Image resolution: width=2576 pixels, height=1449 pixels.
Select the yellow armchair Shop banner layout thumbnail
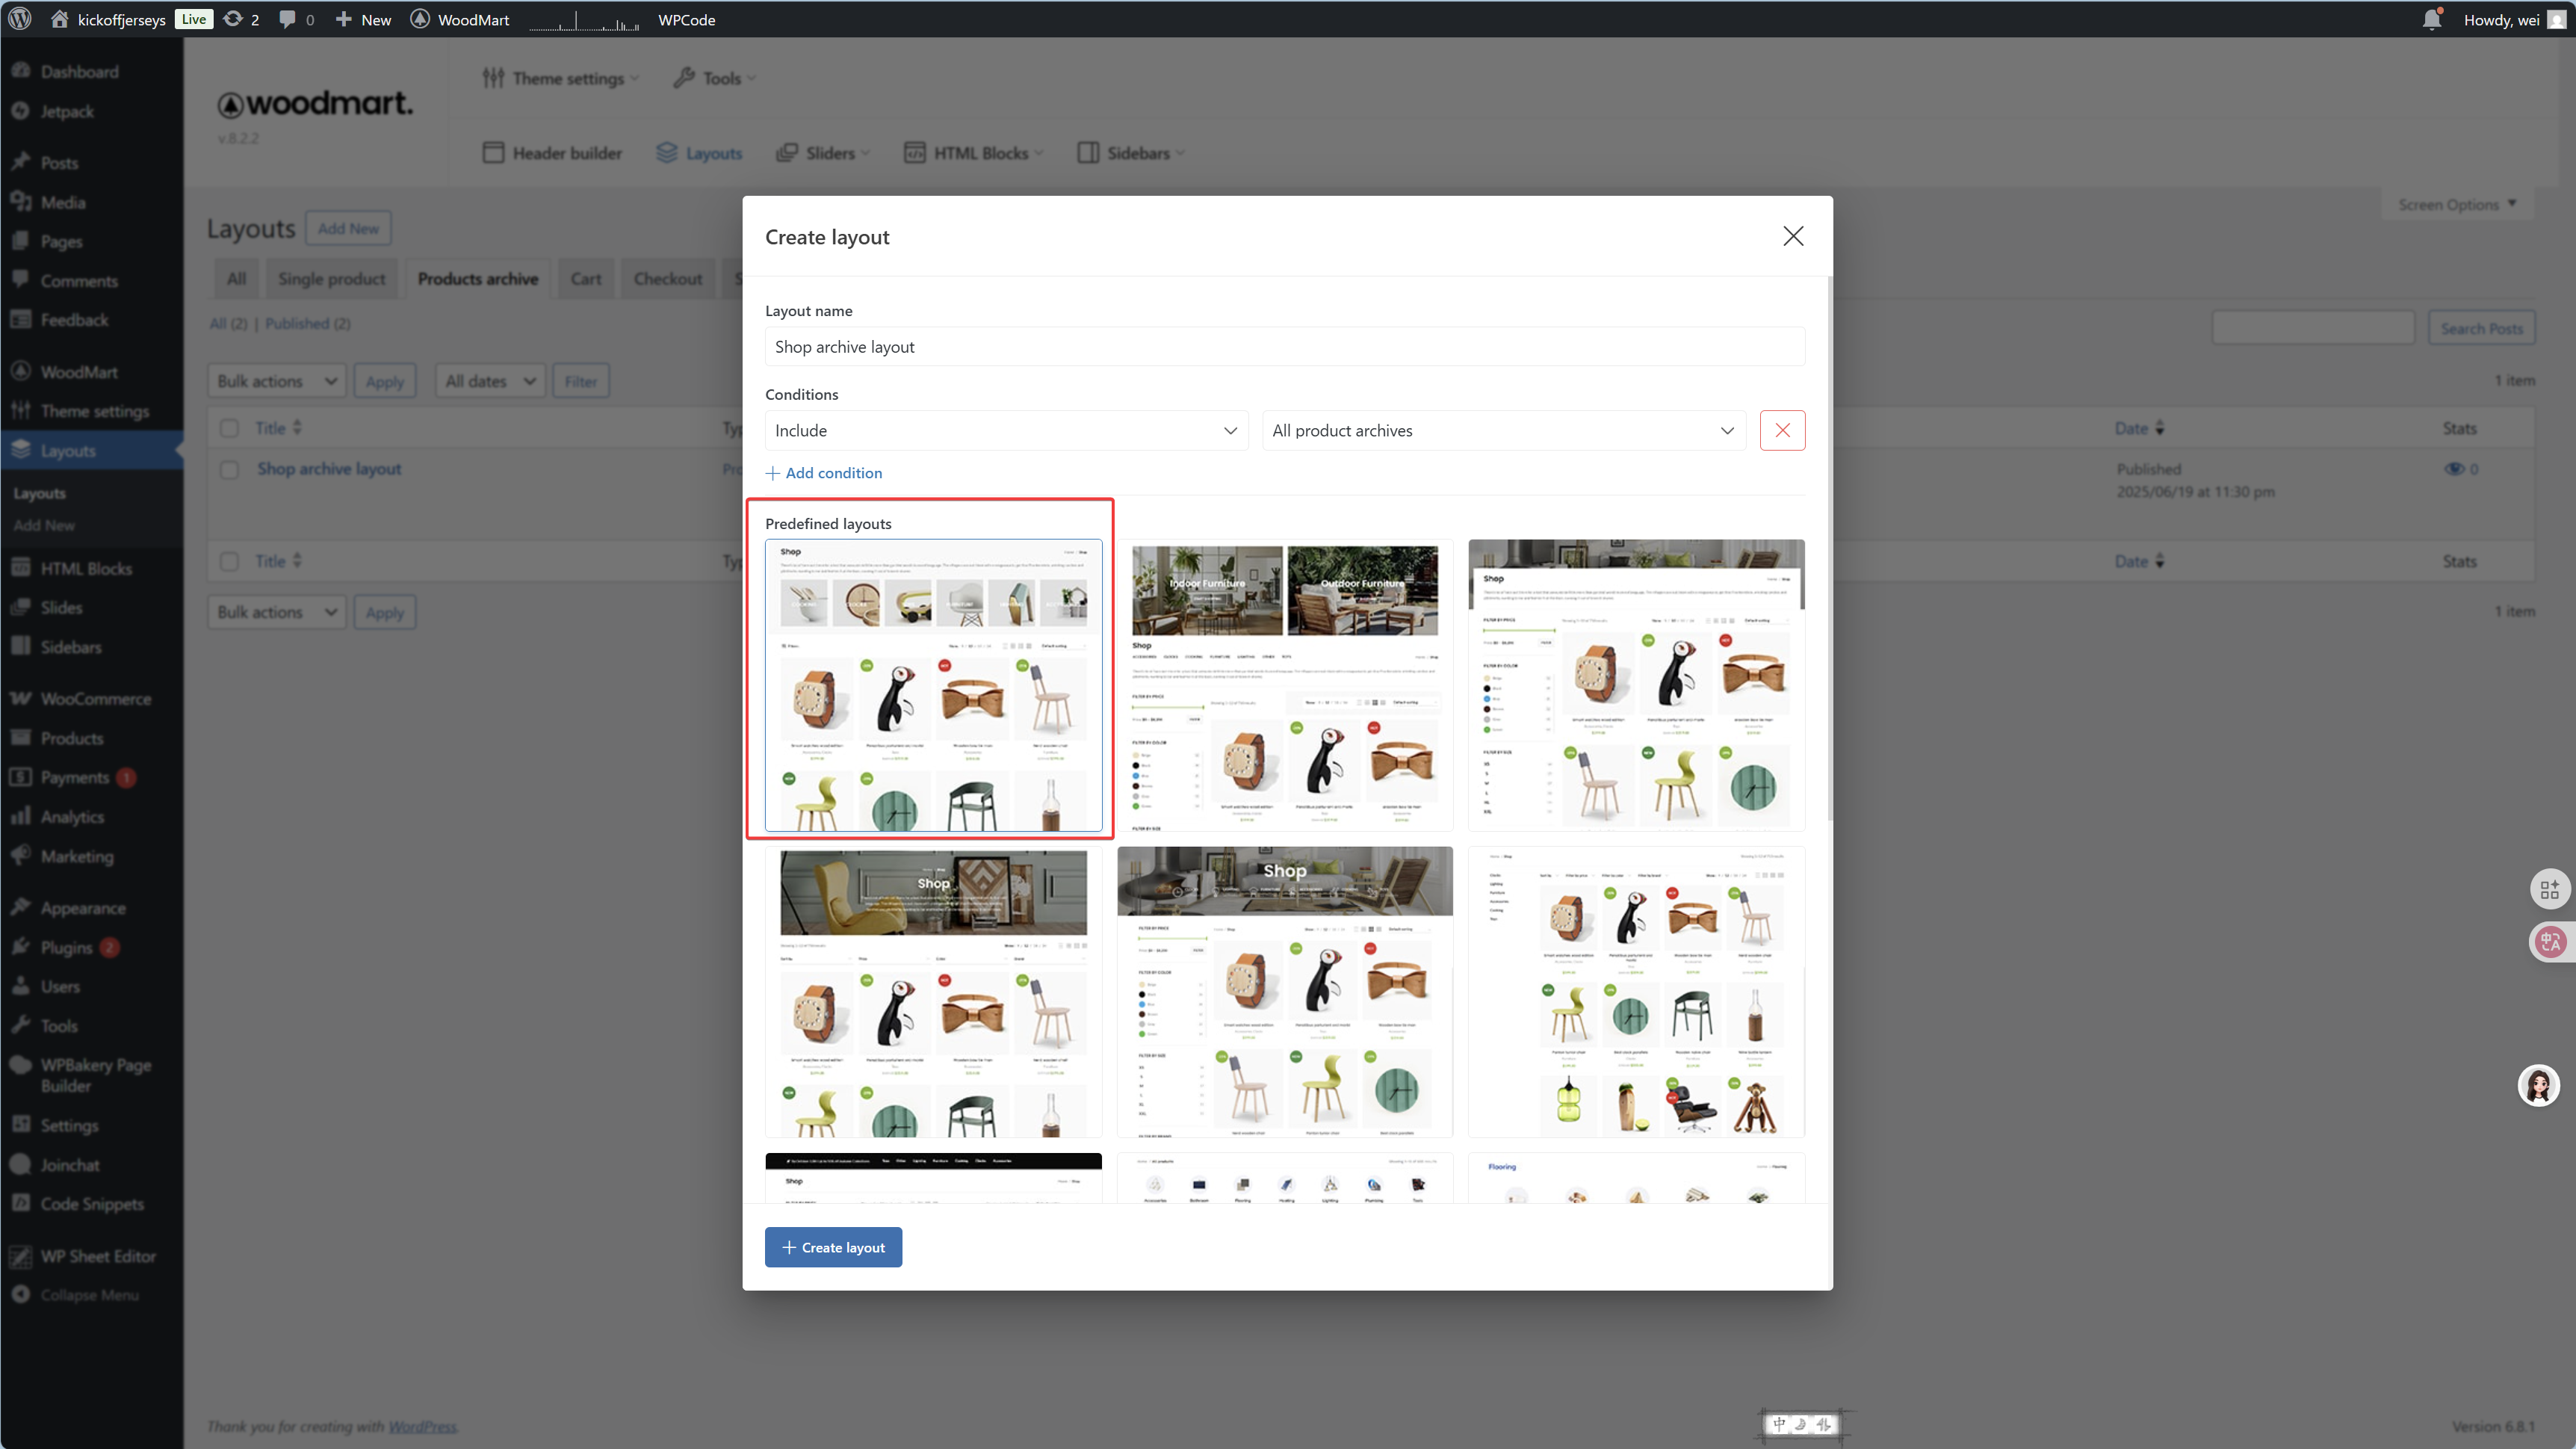[933, 992]
